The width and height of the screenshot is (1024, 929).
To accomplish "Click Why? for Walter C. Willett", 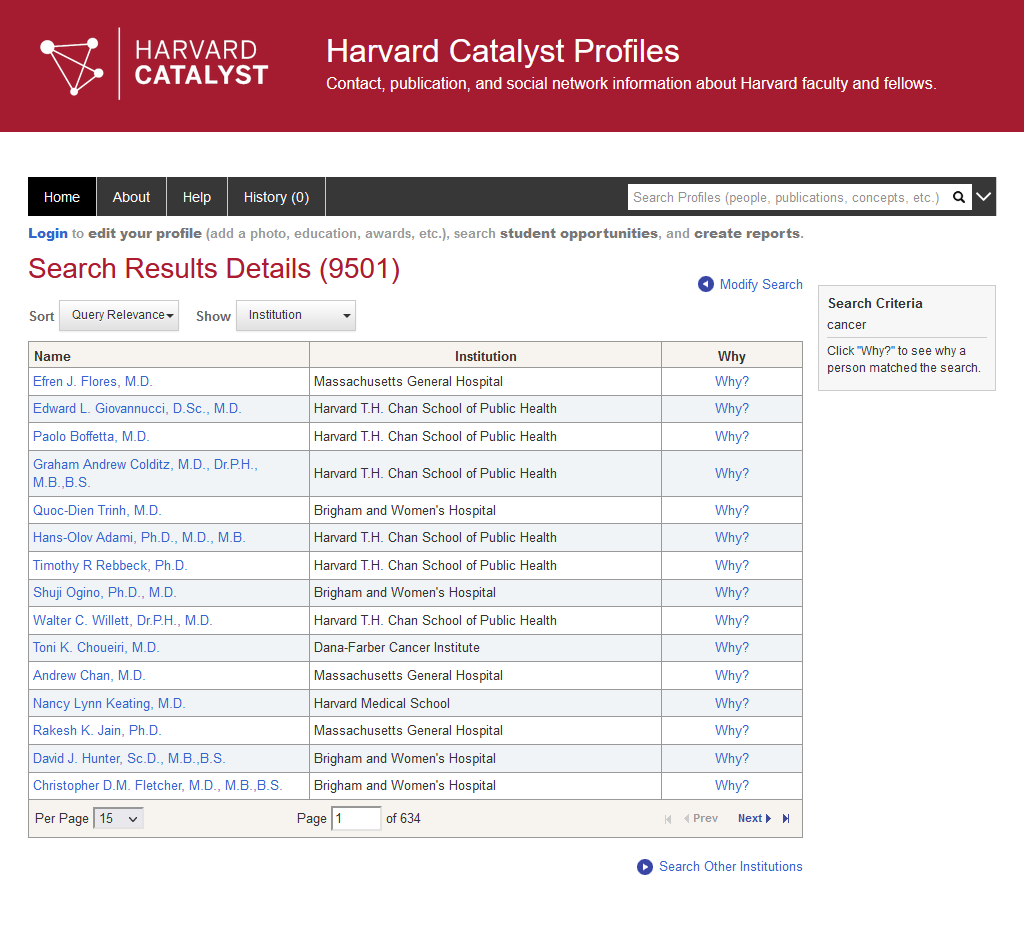I will (732, 621).
